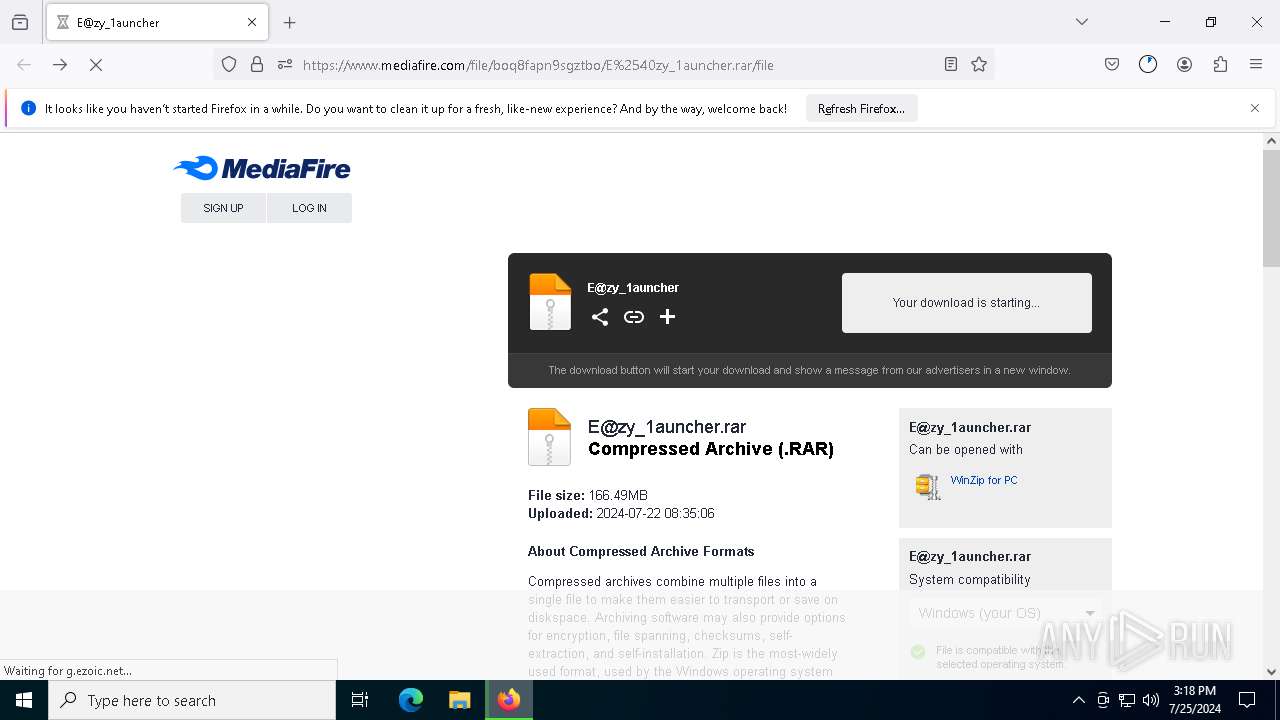This screenshot has height=720, width=1280.
Task: Open Firefox account icon
Action: coord(1184,64)
